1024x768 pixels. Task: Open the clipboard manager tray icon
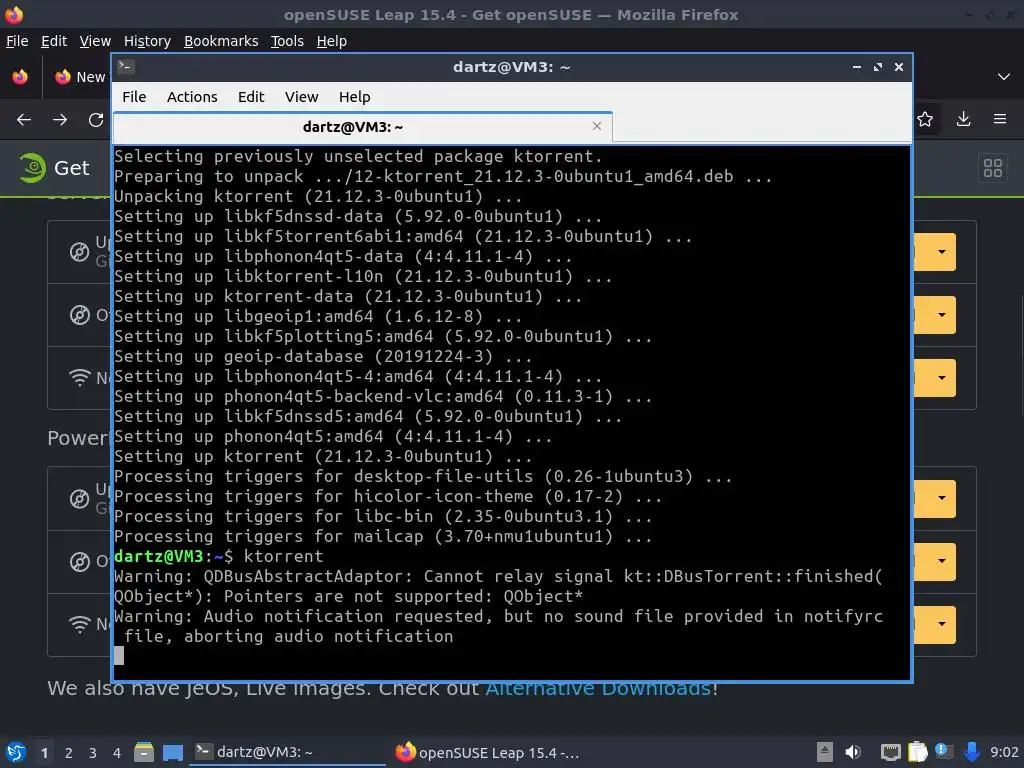[x=918, y=752]
